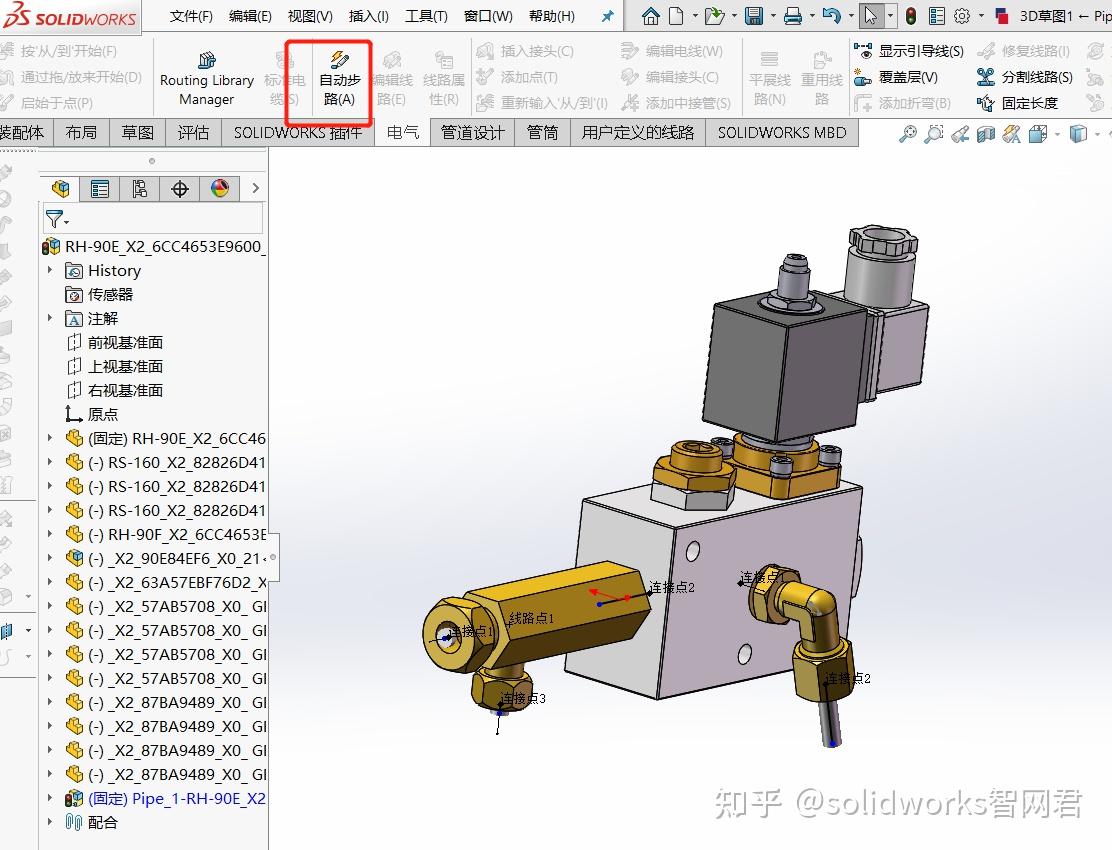
Task: Toggle the 覆盖层(V) coverings option
Action: [903, 77]
